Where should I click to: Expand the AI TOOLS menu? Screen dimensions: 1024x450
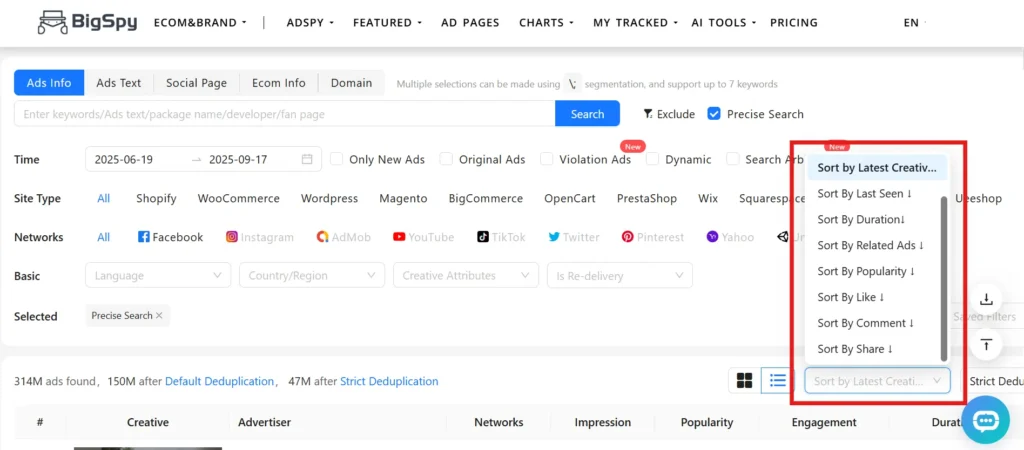tap(724, 22)
